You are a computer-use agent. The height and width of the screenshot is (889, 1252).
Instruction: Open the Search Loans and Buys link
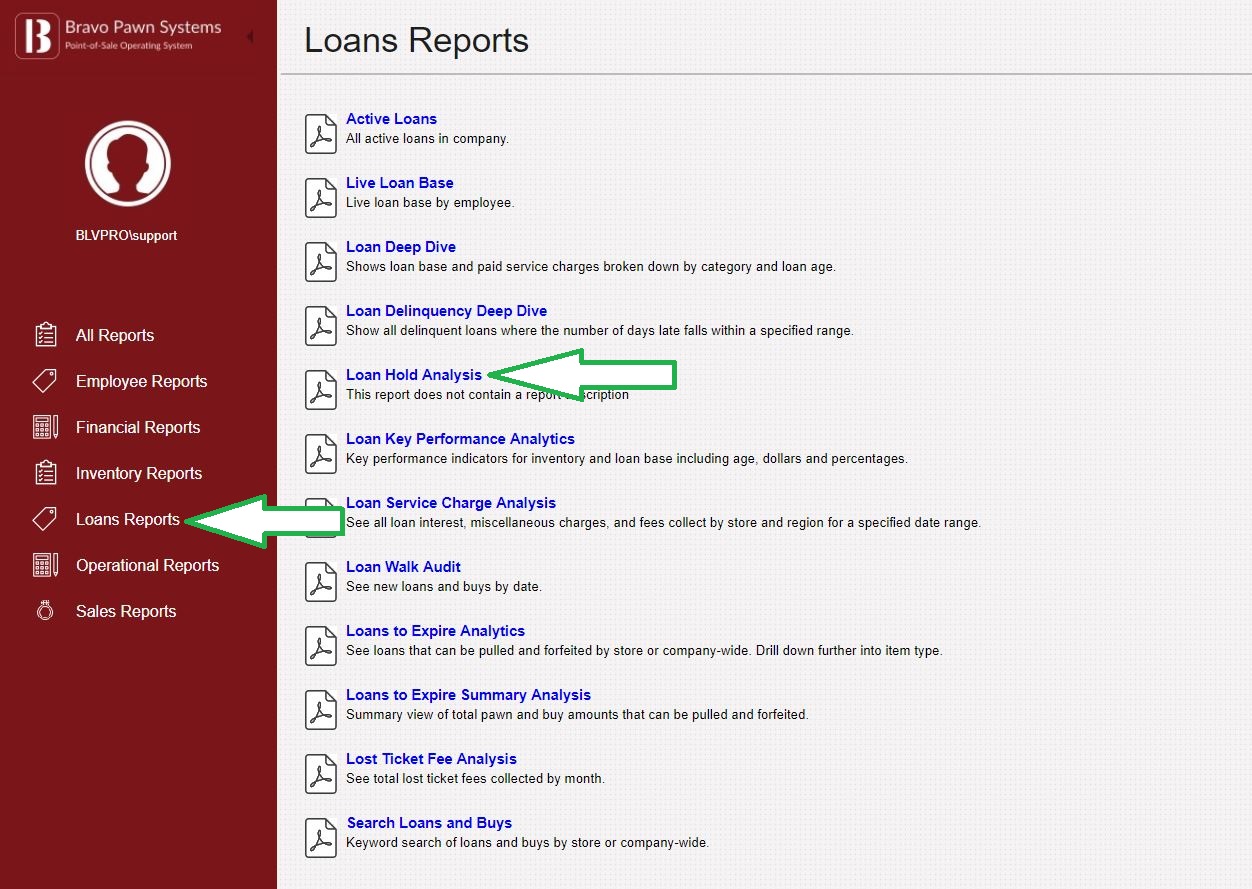click(429, 823)
